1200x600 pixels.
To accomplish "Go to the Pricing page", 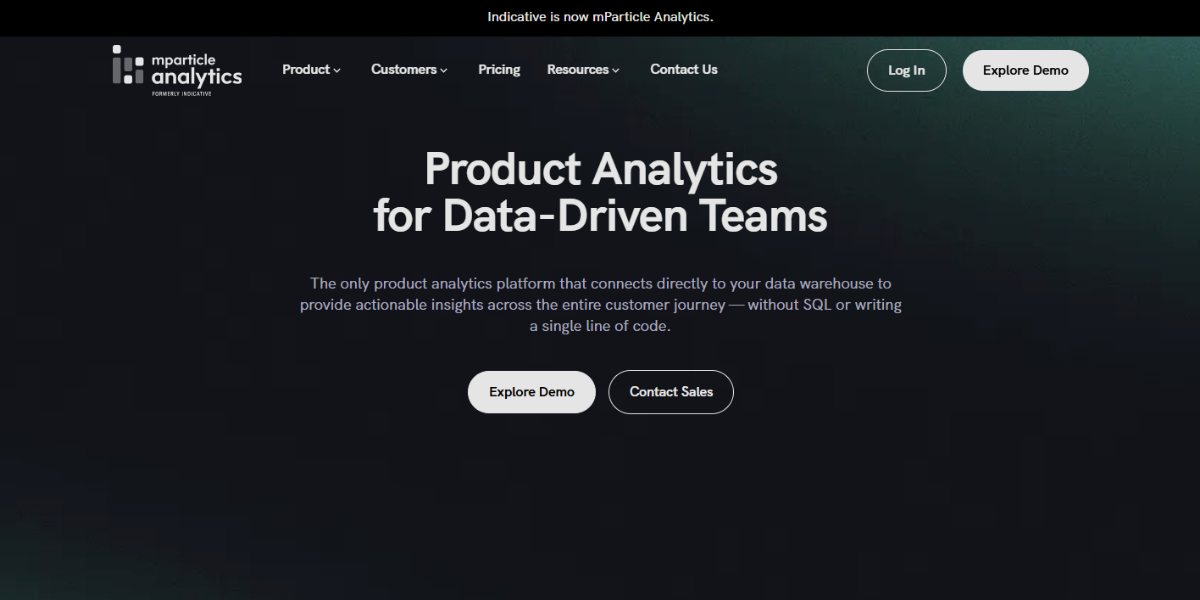I will (x=499, y=70).
